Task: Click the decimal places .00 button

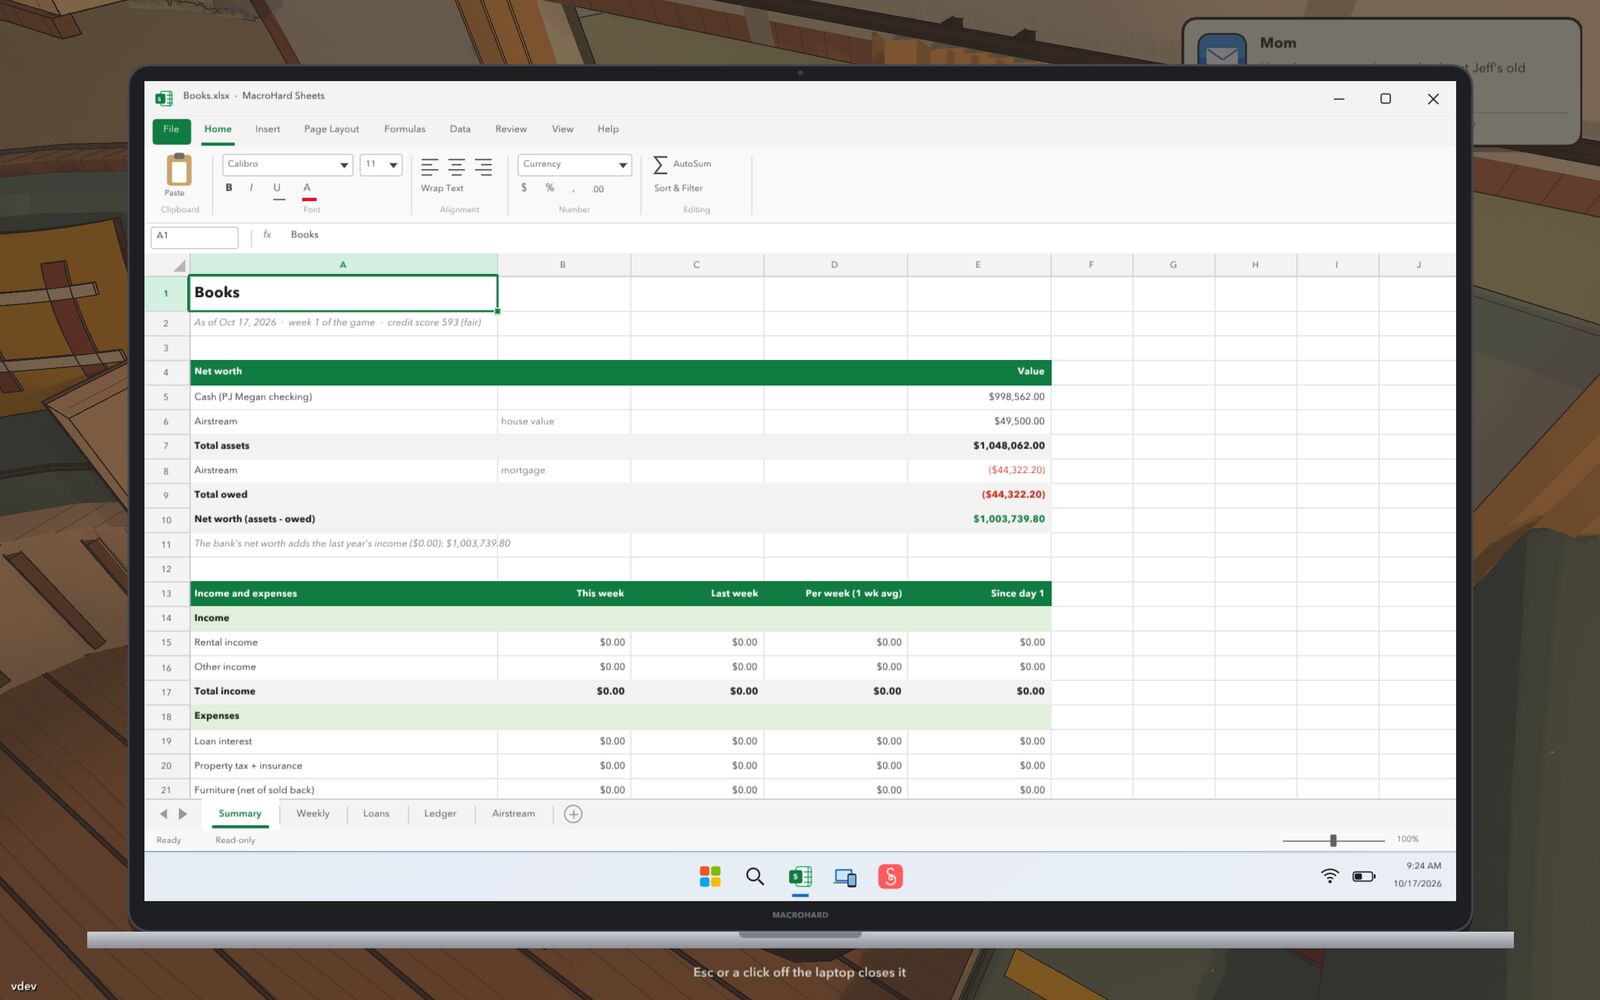Action: coord(598,189)
